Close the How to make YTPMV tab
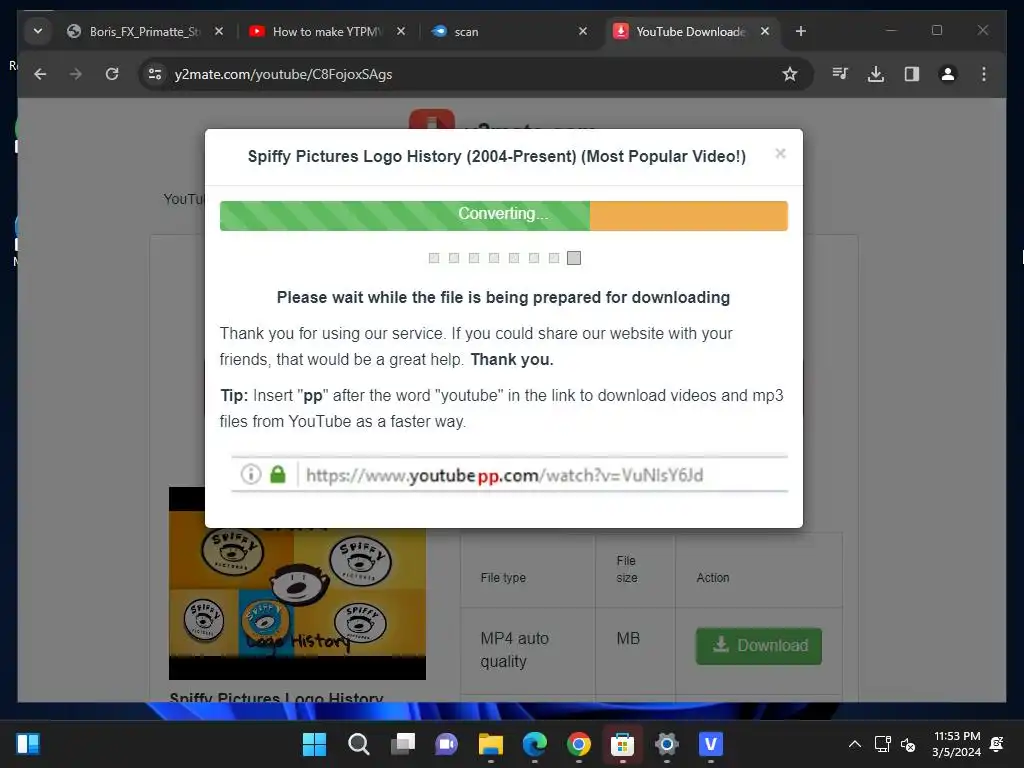The height and width of the screenshot is (768, 1024). coord(401,31)
